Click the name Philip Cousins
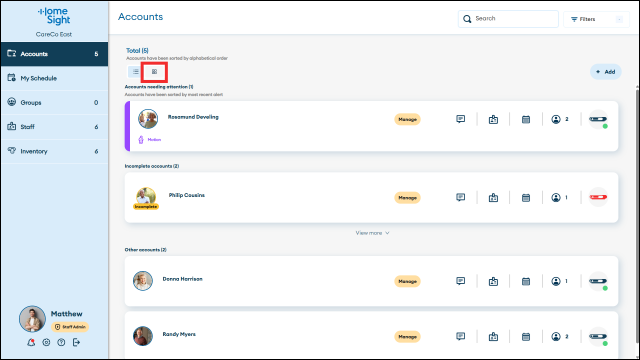Viewport: 640px width, 360px height. coord(187,196)
